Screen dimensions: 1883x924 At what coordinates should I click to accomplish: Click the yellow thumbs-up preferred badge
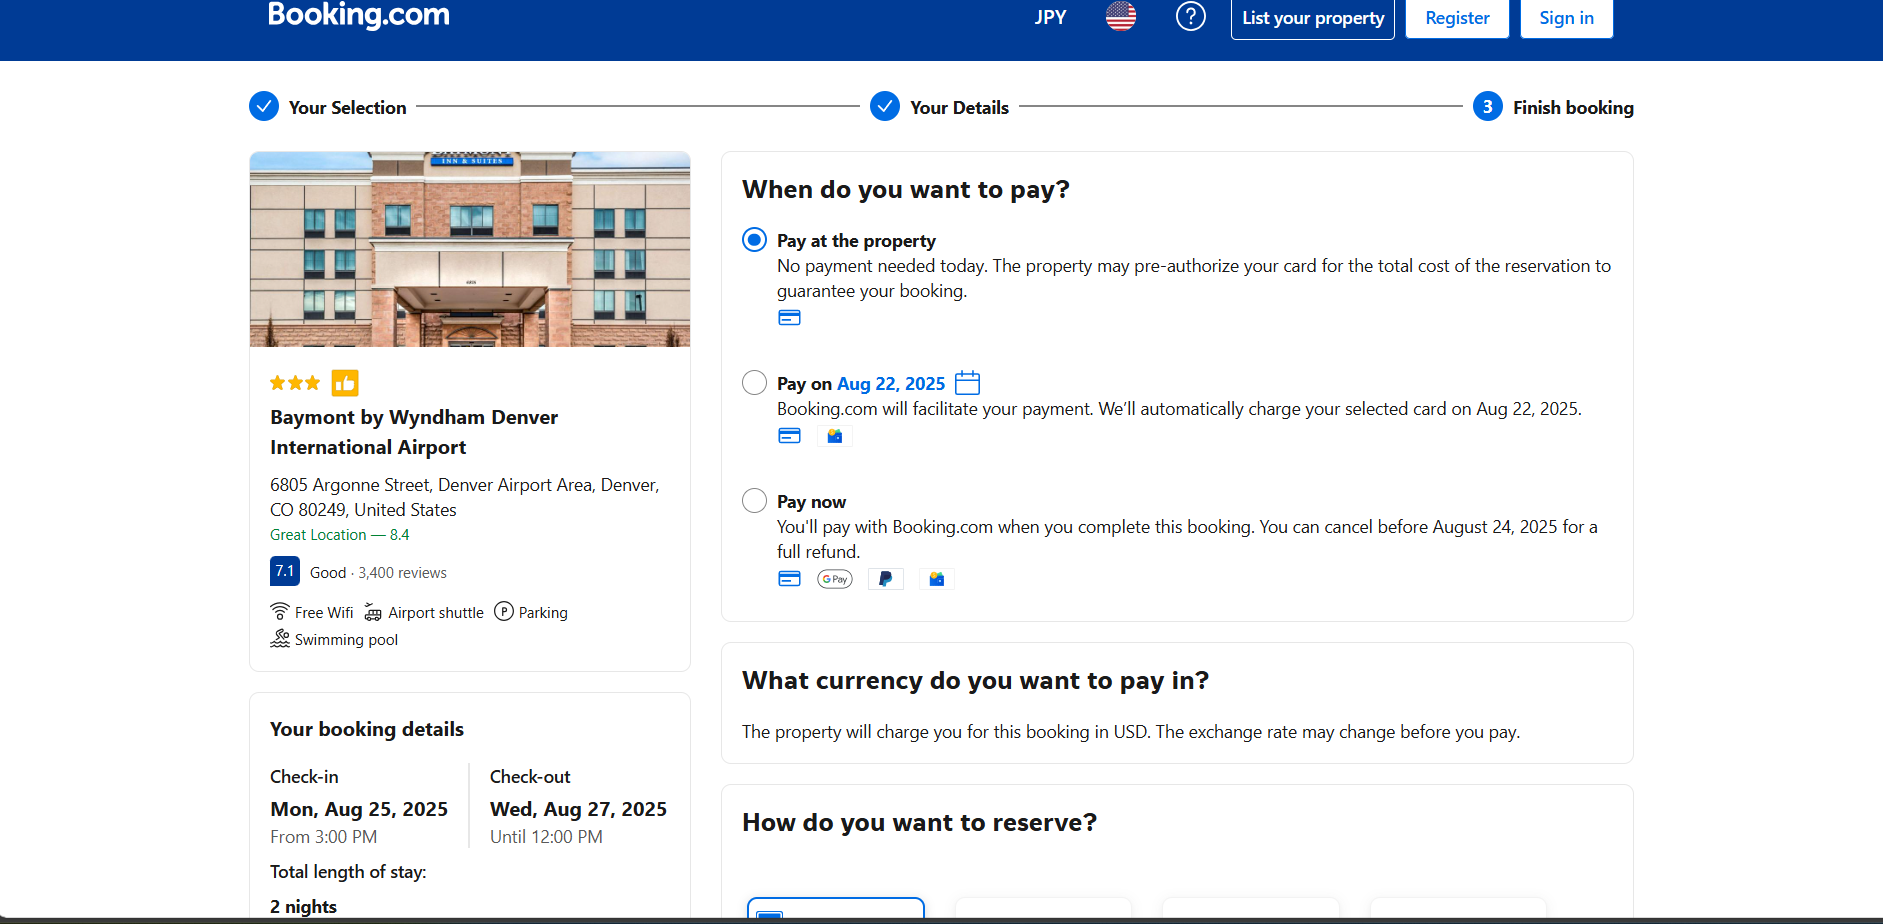[345, 383]
